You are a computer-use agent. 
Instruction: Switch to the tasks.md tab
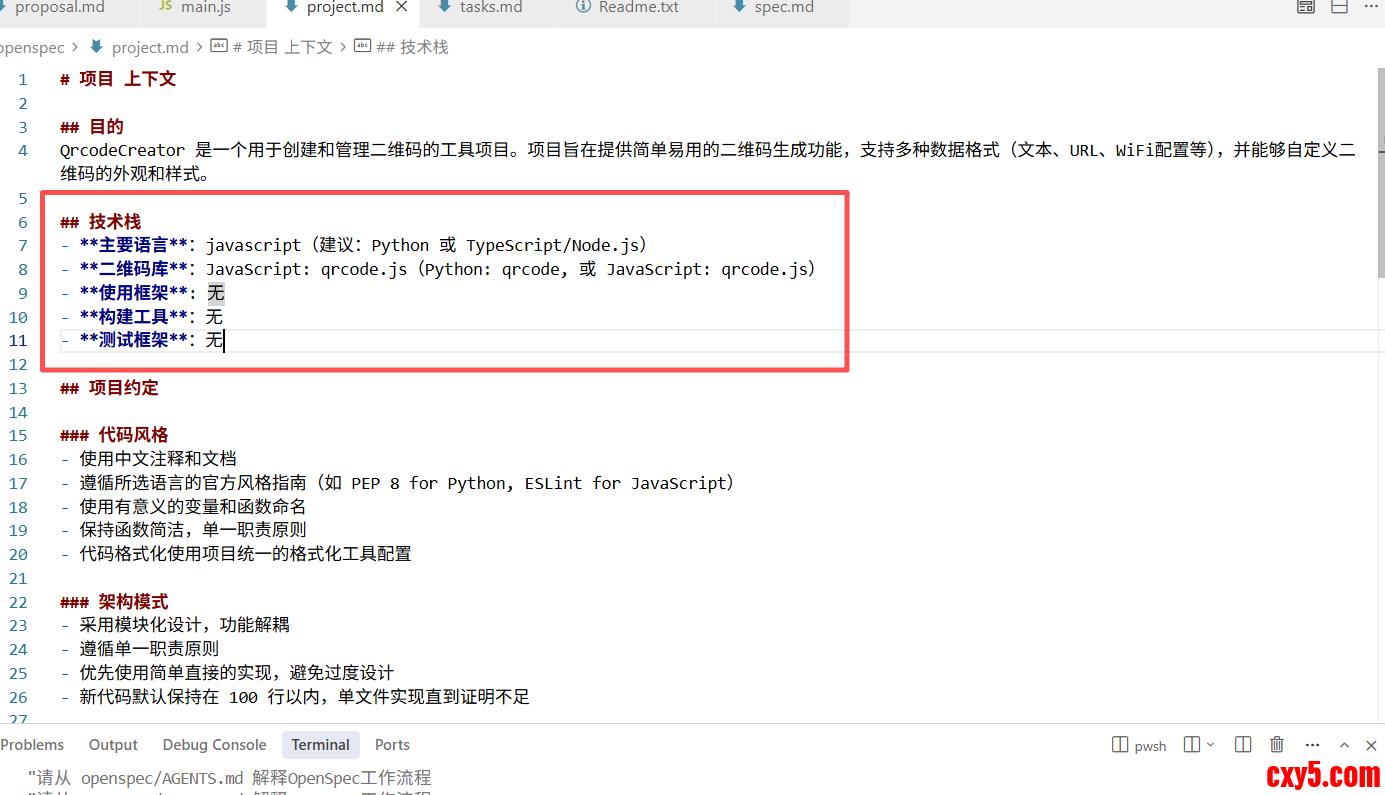pyautogui.click(x=491, y=8)
